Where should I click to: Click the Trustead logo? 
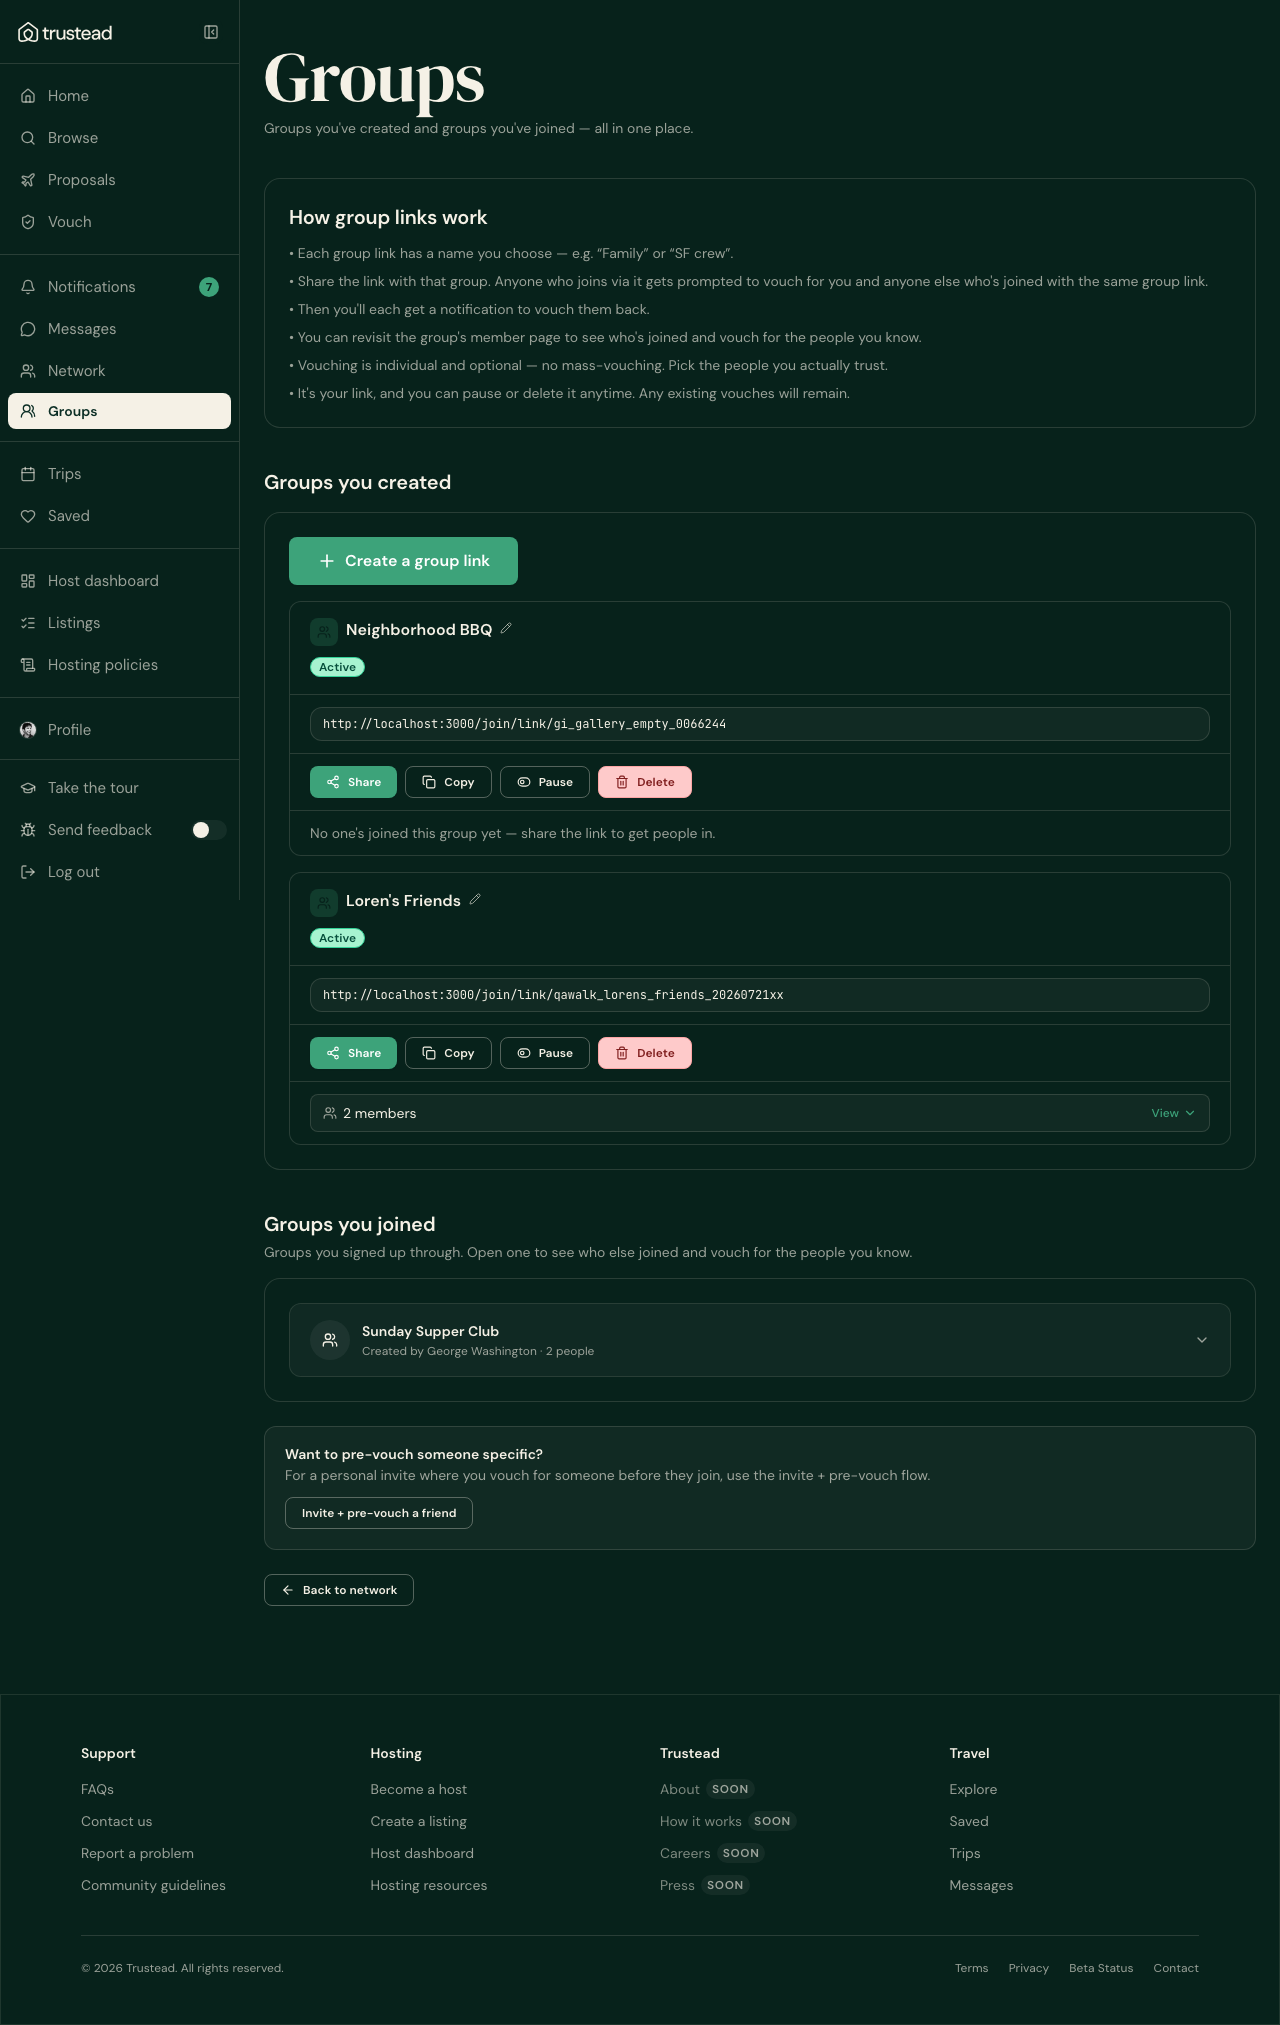65,33
